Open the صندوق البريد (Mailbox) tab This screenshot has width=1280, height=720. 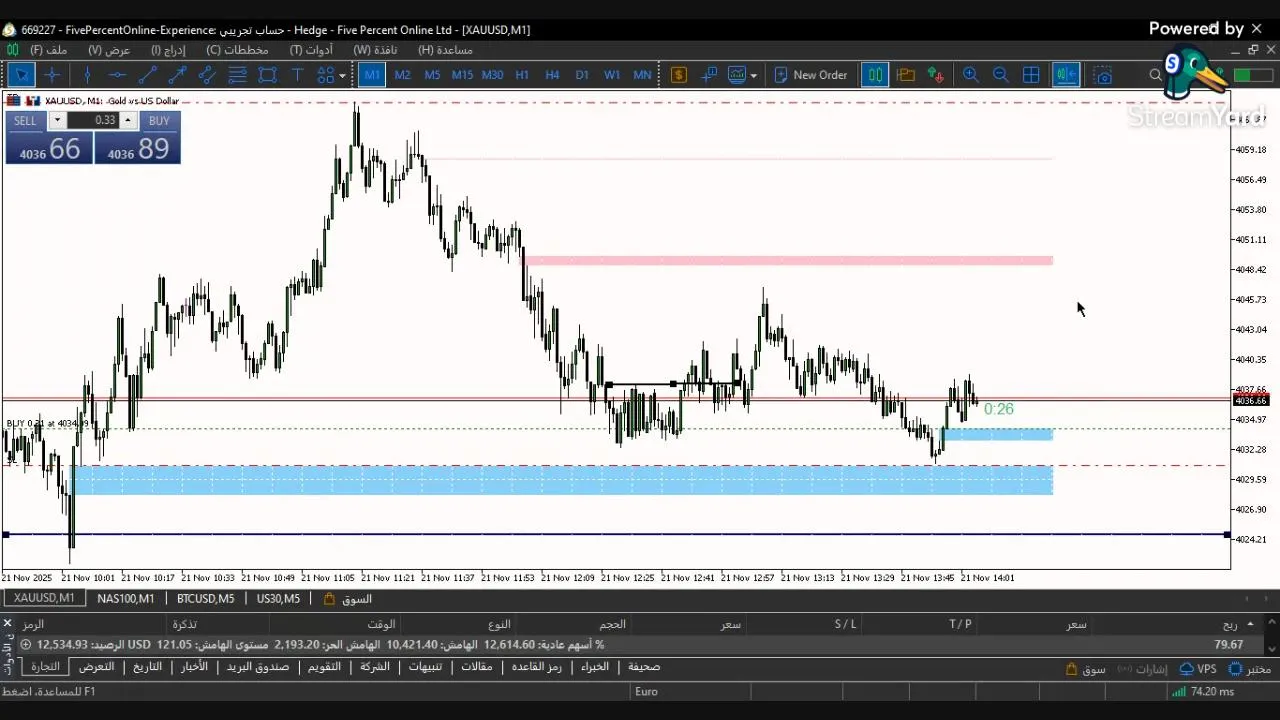[257, 666]
